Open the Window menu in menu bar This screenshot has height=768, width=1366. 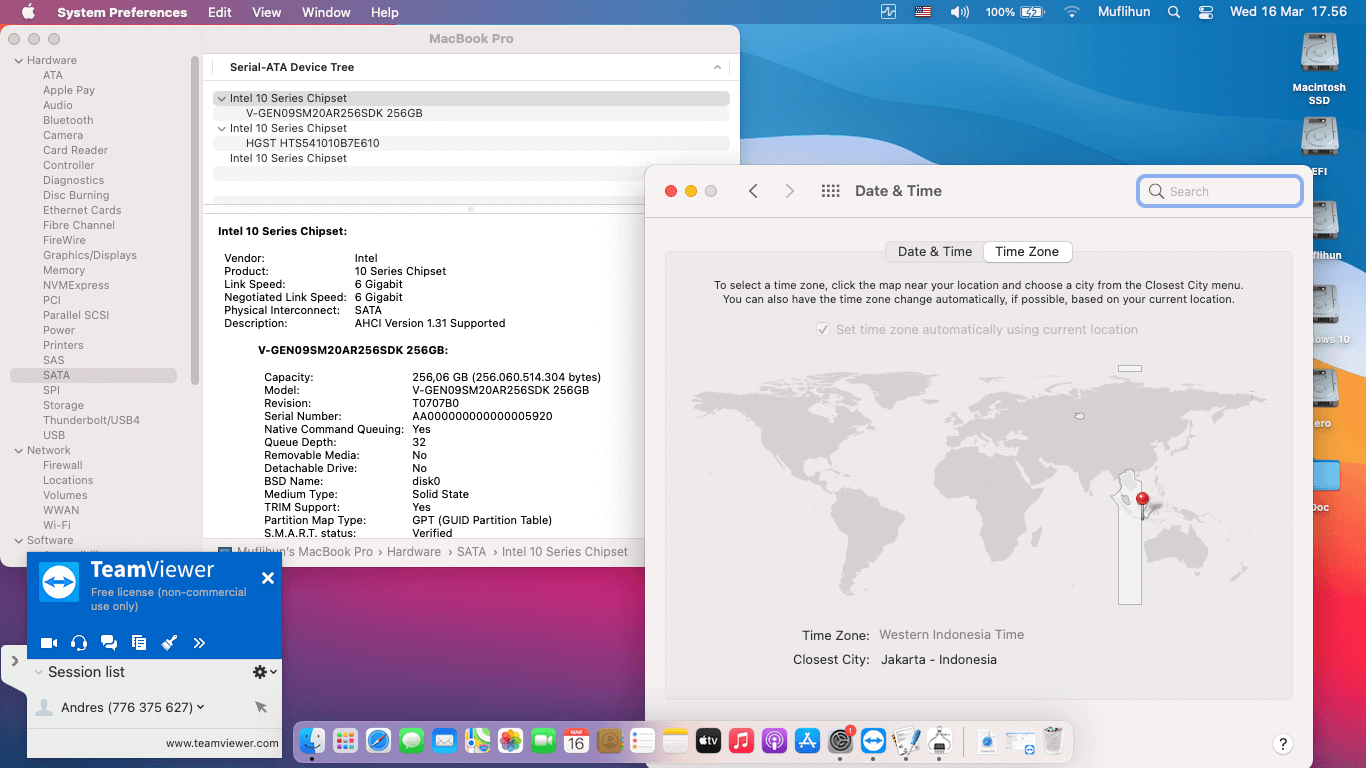(x=325, y=12)
